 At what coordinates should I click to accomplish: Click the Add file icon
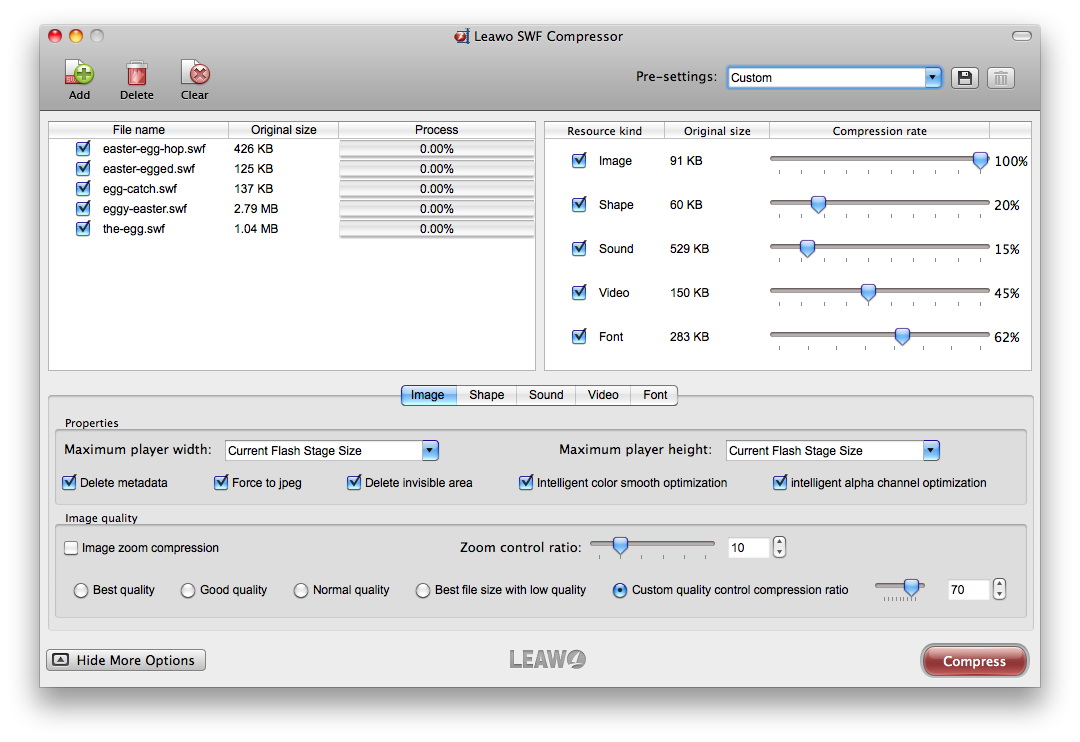tap(79, 72)
